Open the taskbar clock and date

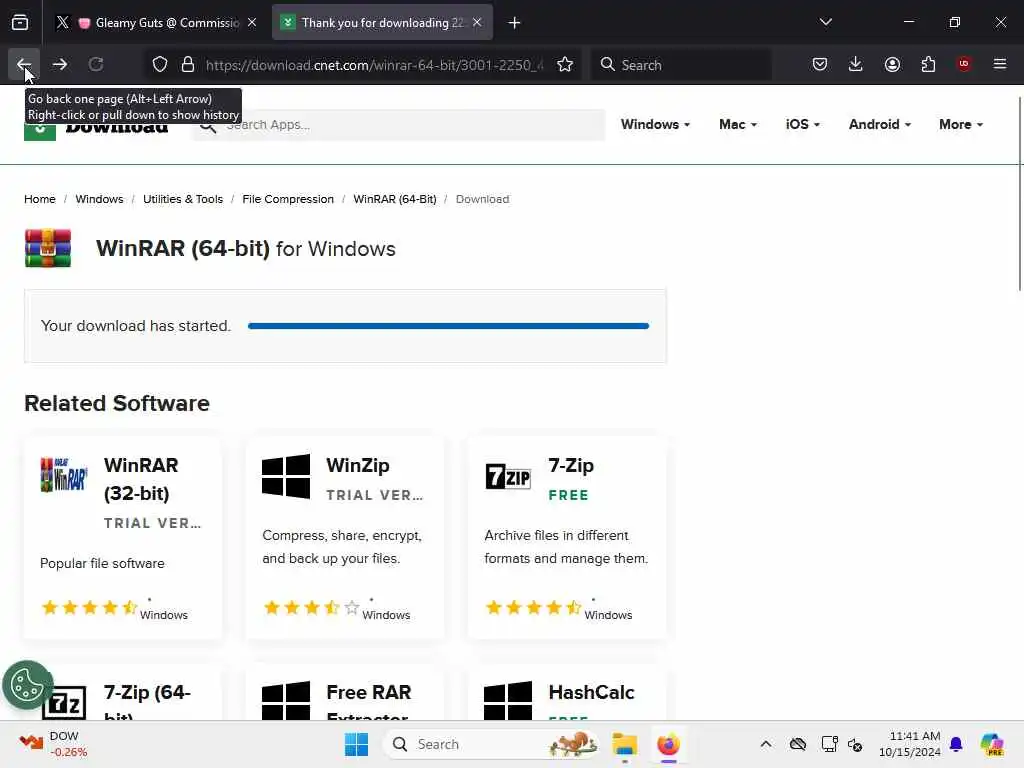click(910, 744)
